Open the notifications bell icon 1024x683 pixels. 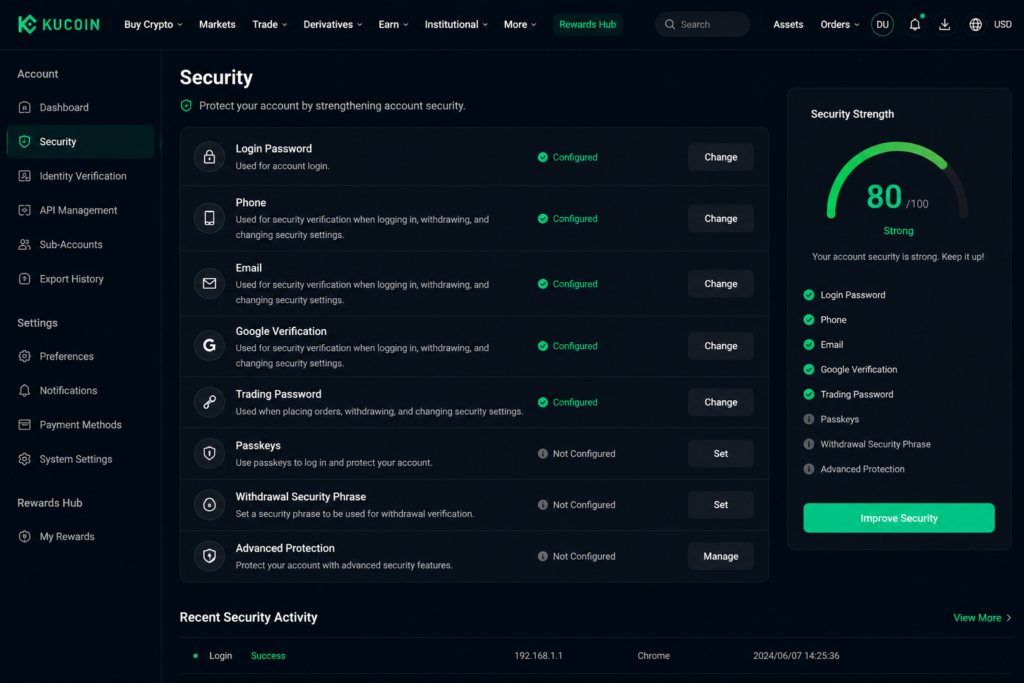click(915, 25)
